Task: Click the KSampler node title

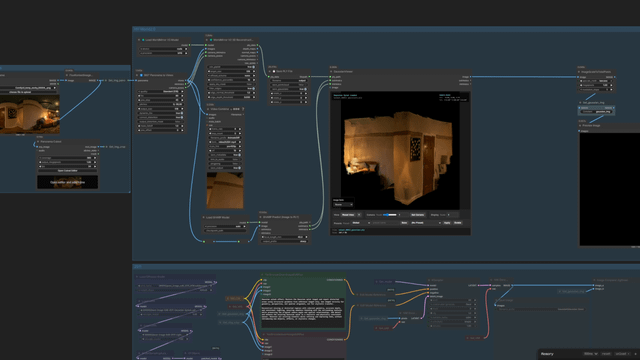Action: (438, 280)
